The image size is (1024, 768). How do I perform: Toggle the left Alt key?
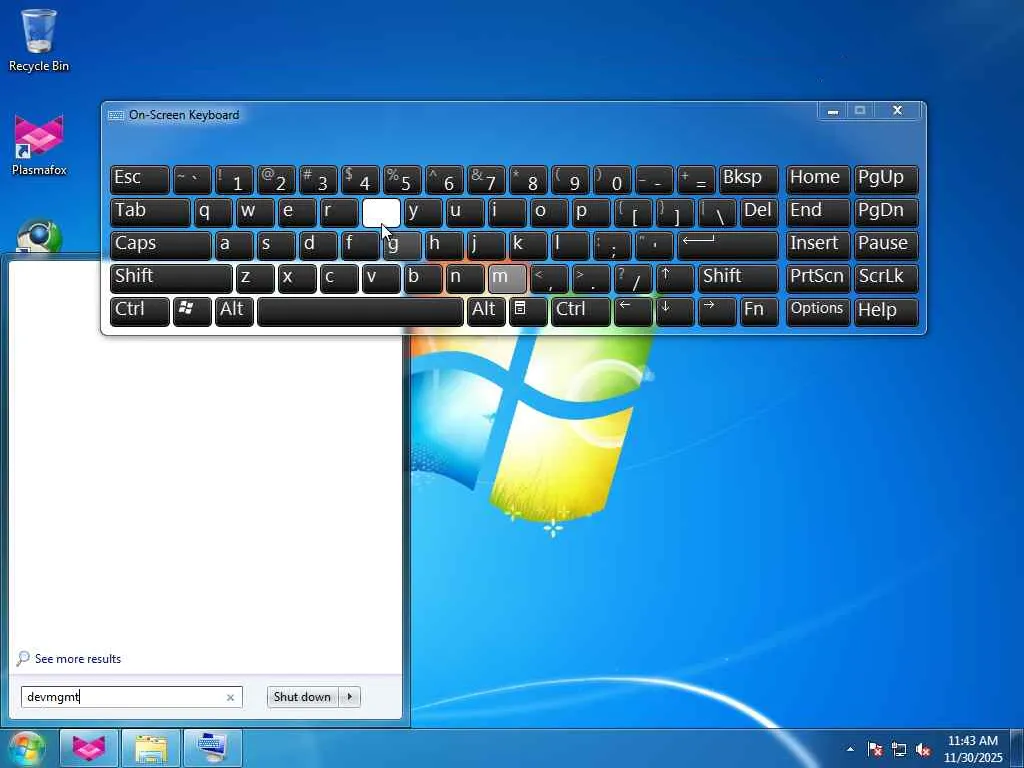pos(234,311)
